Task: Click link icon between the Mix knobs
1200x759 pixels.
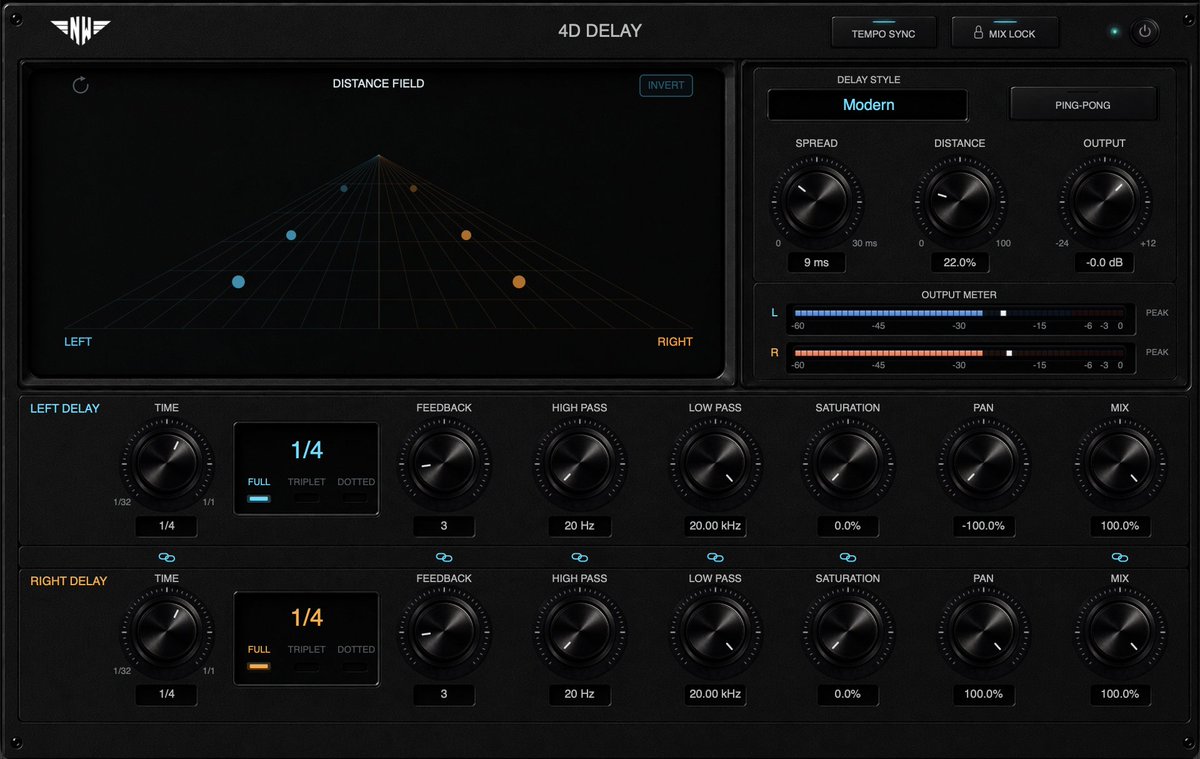Action: 1120,557
